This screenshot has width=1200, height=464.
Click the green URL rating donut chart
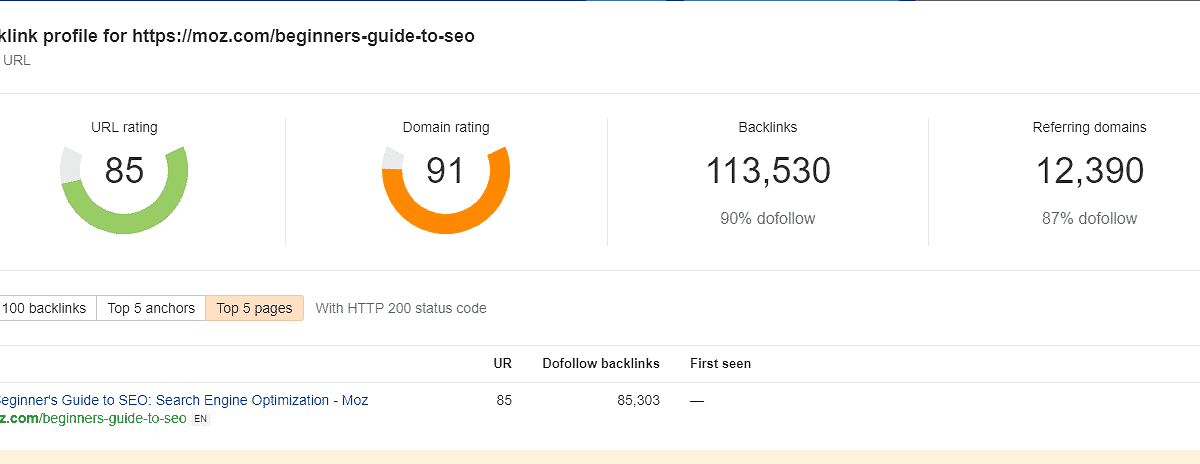[x=124, y=190]
